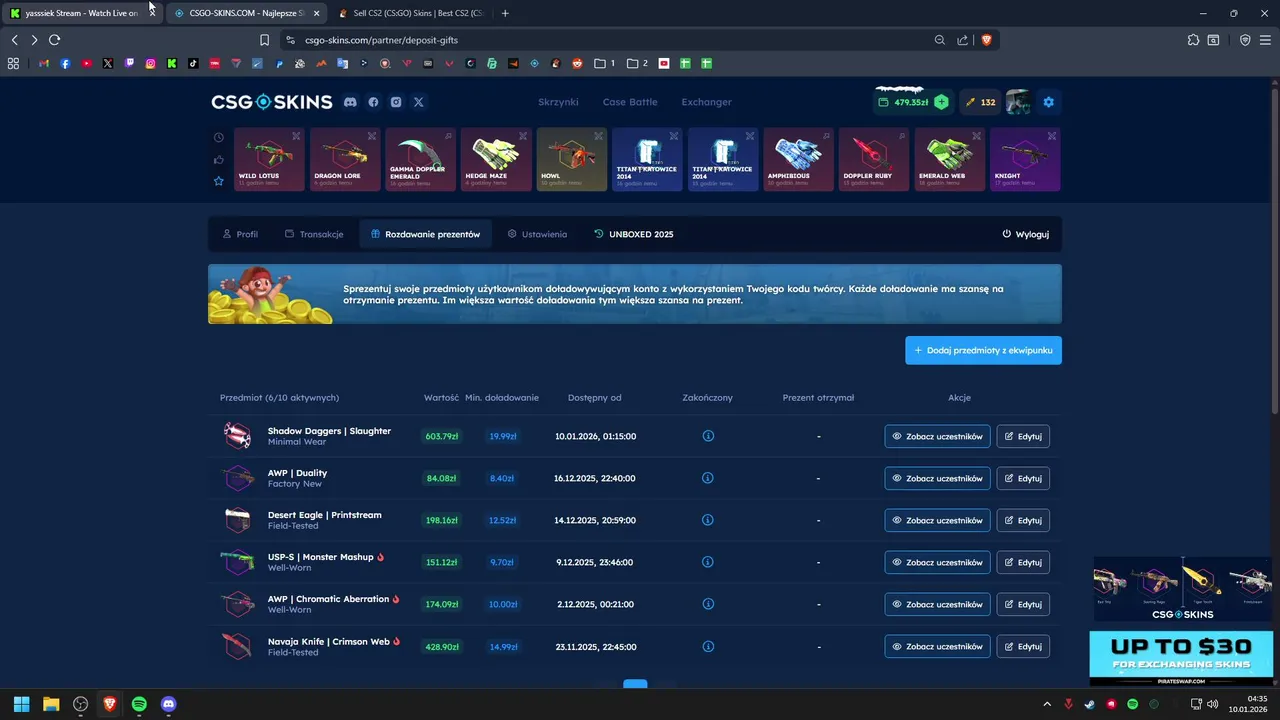Open Discord from the Windows taskbar
The width and height of the screenshot is (1280, 720).
point(168,704)
